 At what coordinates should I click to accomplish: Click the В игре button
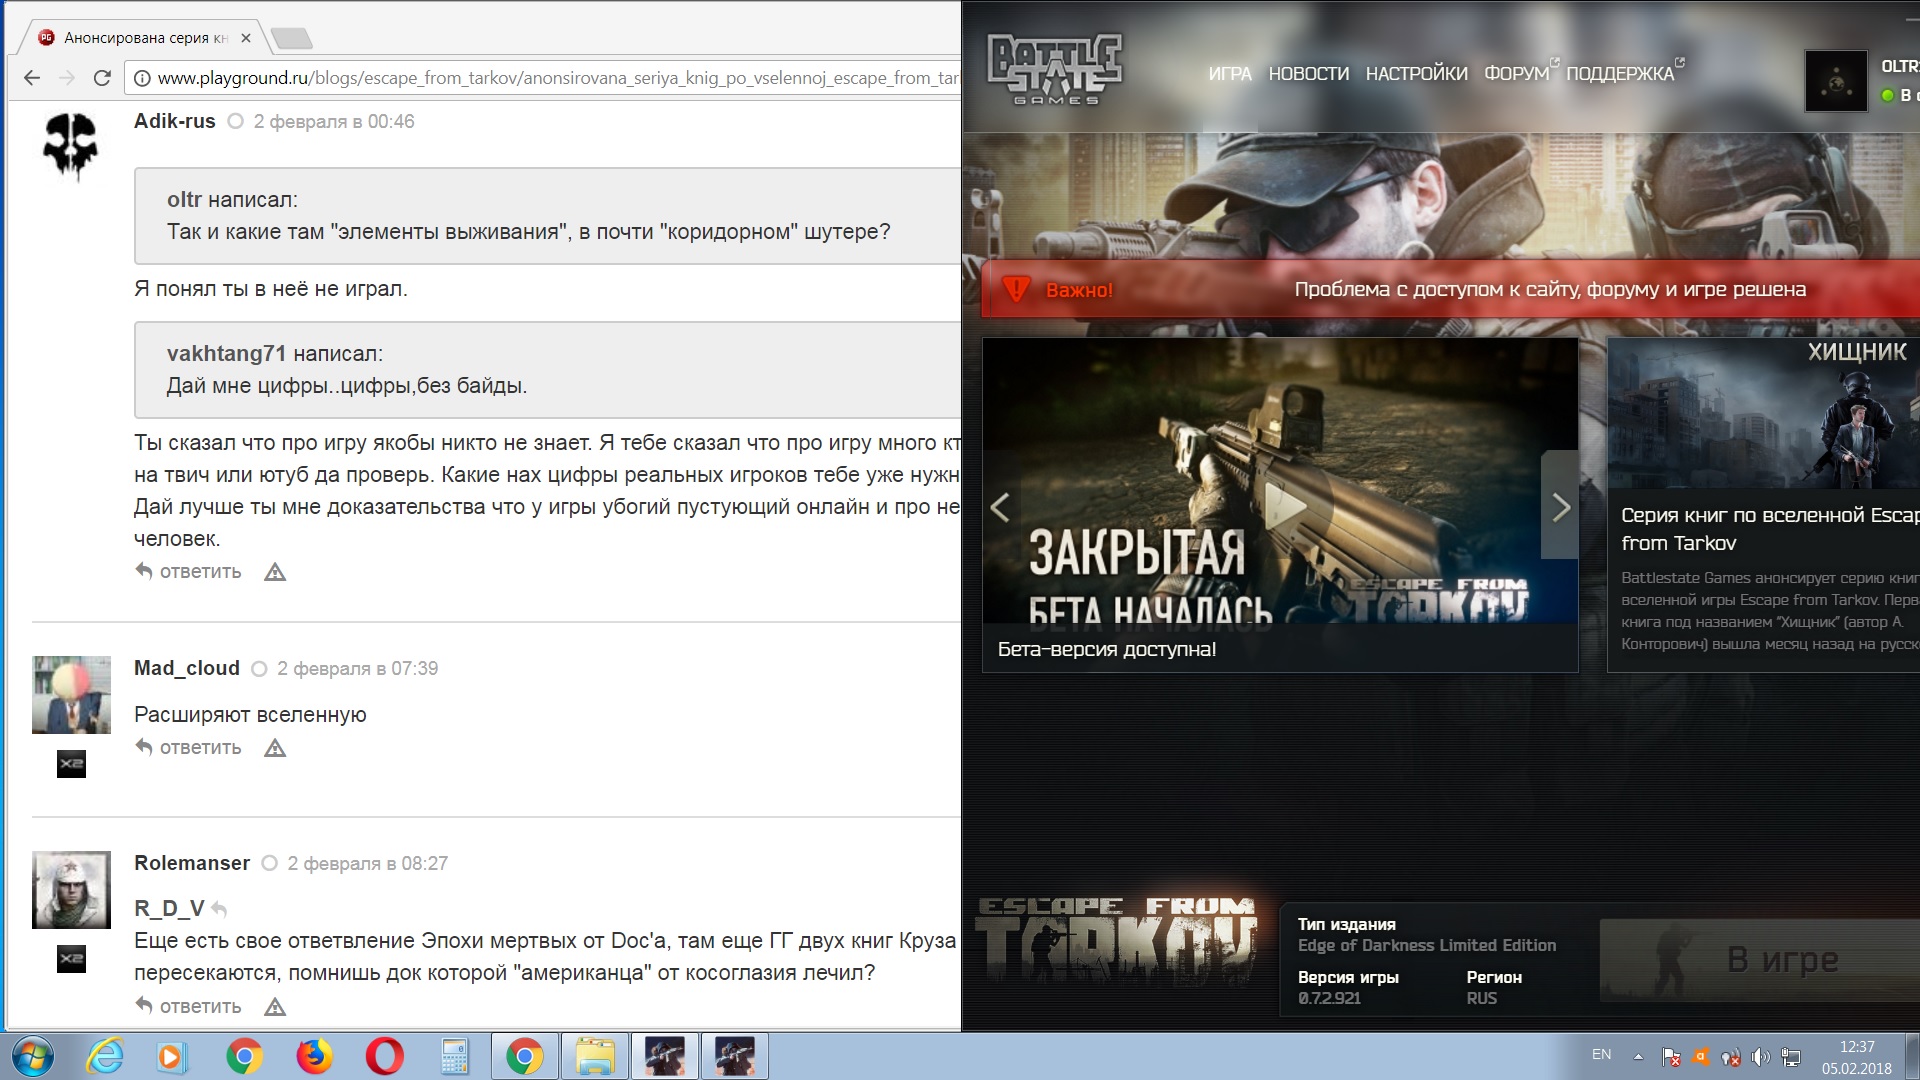(x=1781, y=960)
